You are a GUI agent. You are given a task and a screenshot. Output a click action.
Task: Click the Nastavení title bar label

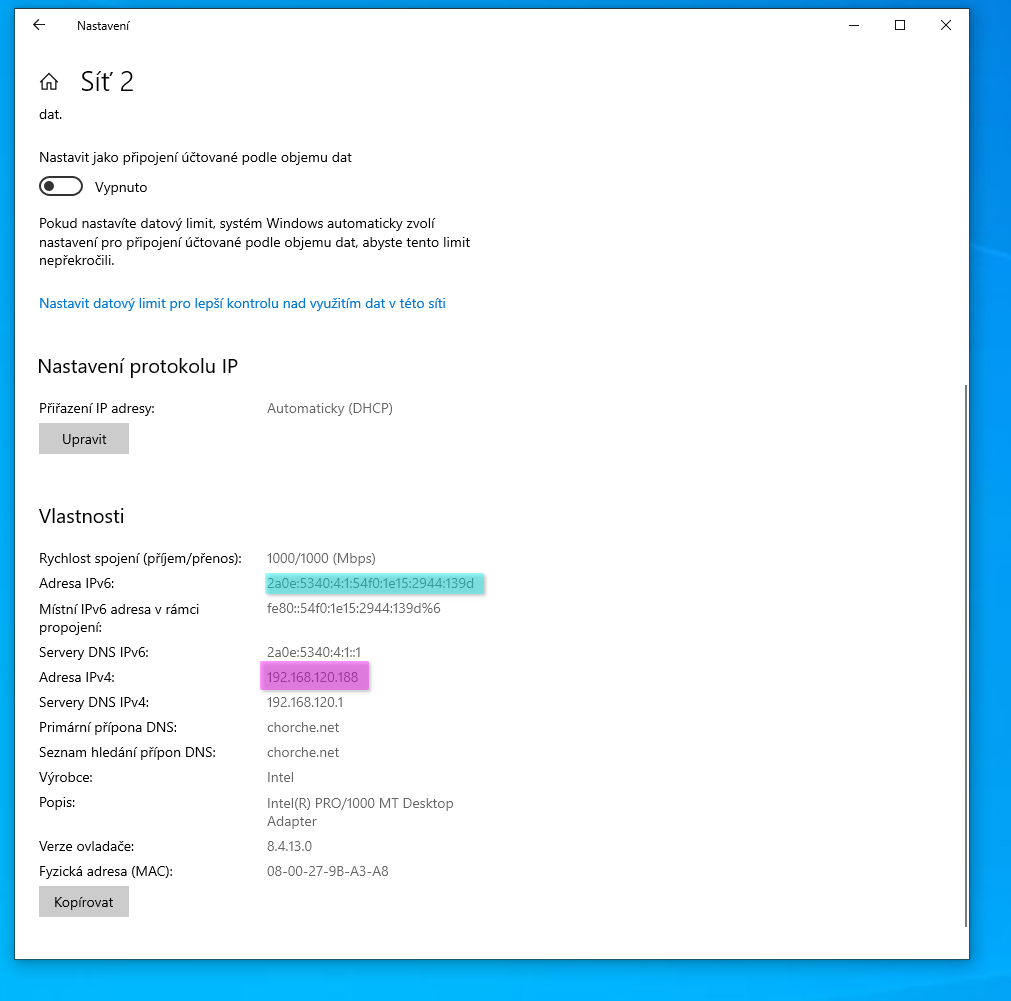coord(103,25)
